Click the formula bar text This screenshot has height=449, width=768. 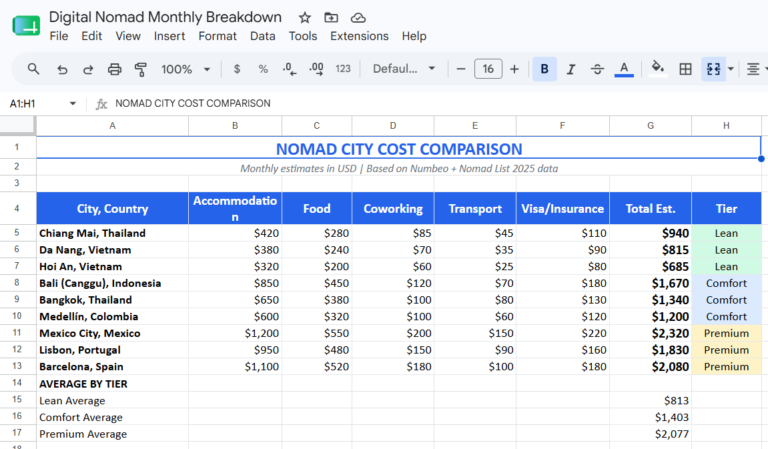click(x=193, y=103)
